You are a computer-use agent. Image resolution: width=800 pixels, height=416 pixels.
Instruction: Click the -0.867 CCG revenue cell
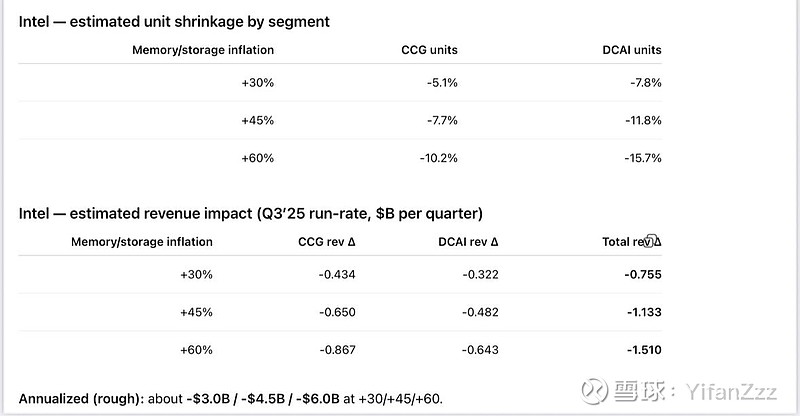click(337, 350)
